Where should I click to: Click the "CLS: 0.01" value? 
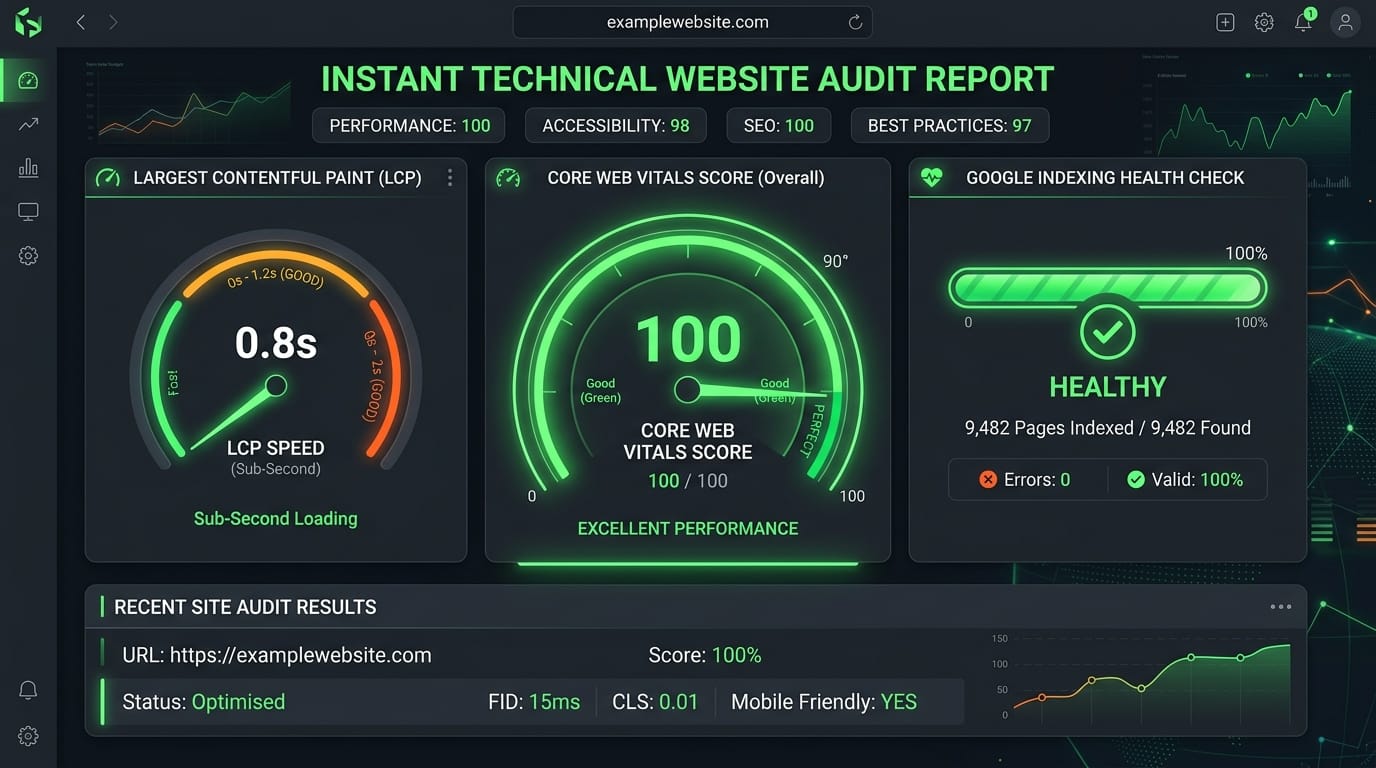click(655, 702)
